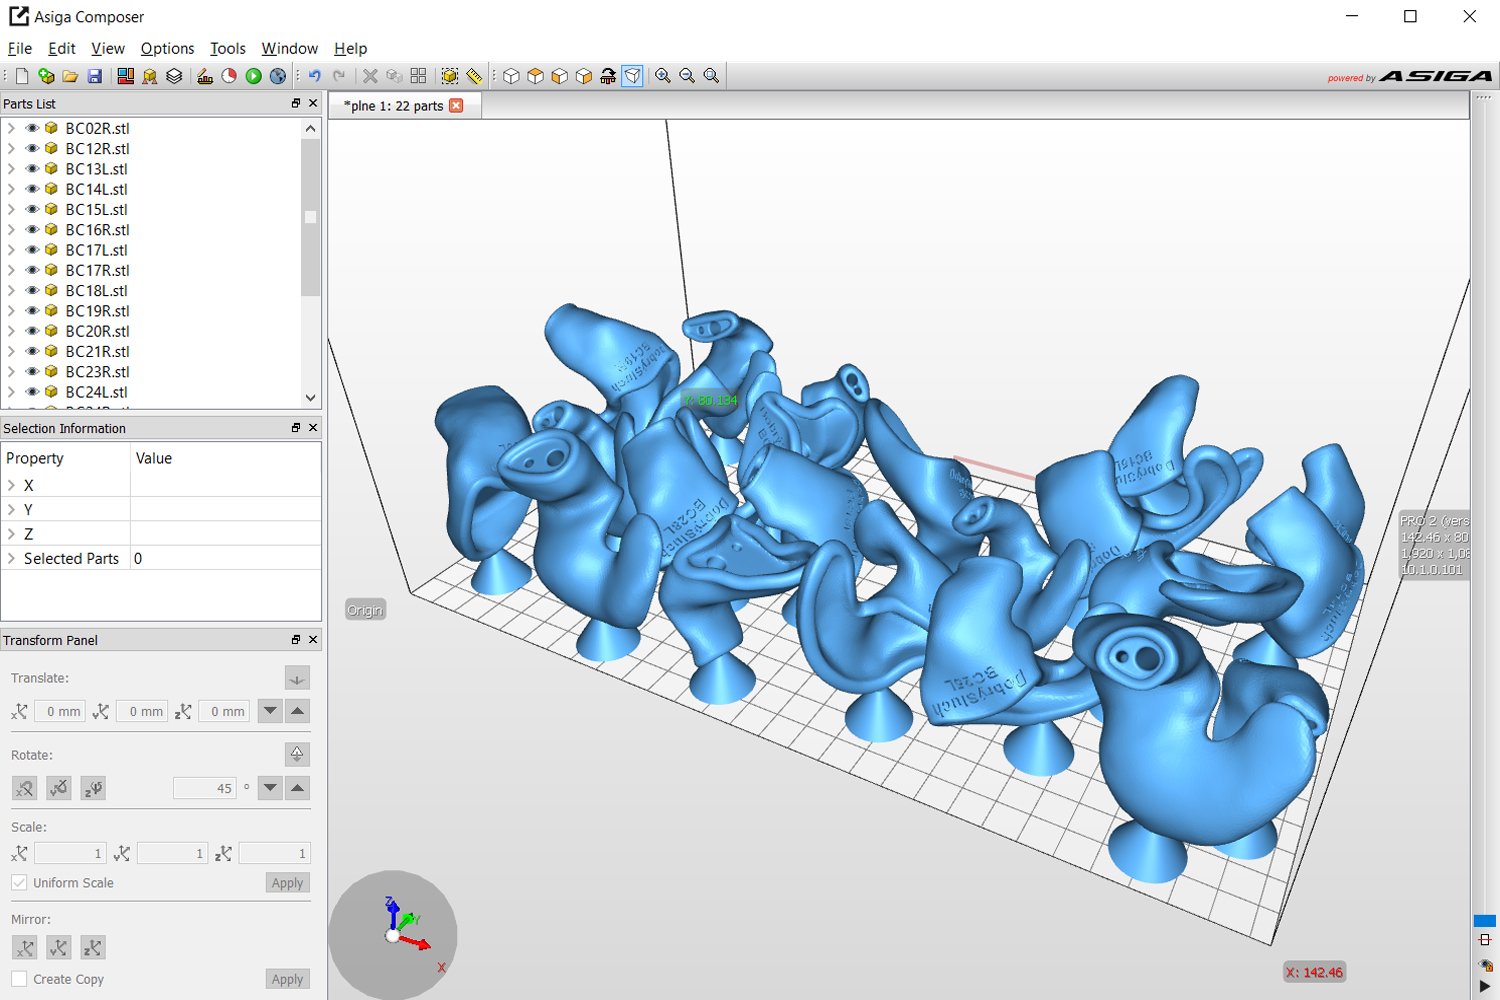
Task: Expand the BC20R.stl tree node
Action: [x=11, y=331]
